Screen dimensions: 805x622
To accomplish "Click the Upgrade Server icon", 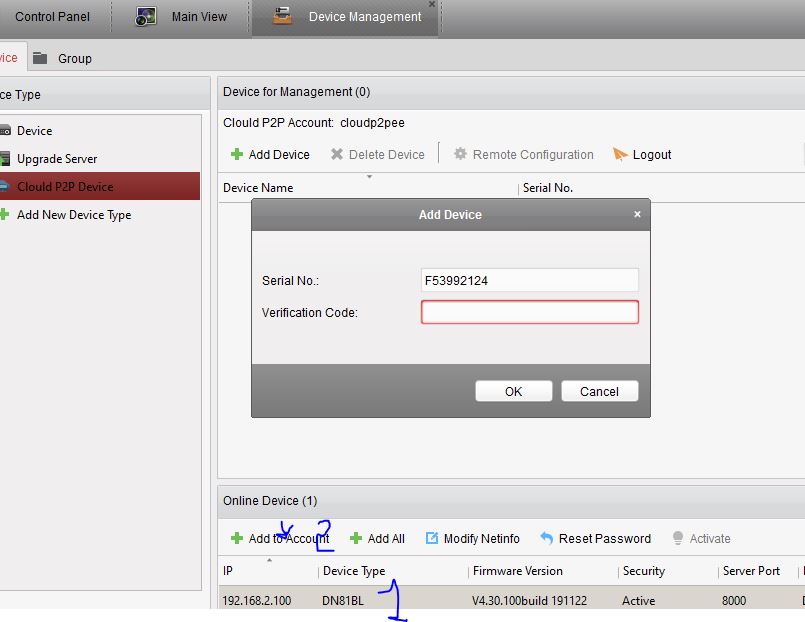I will (5, 159).
